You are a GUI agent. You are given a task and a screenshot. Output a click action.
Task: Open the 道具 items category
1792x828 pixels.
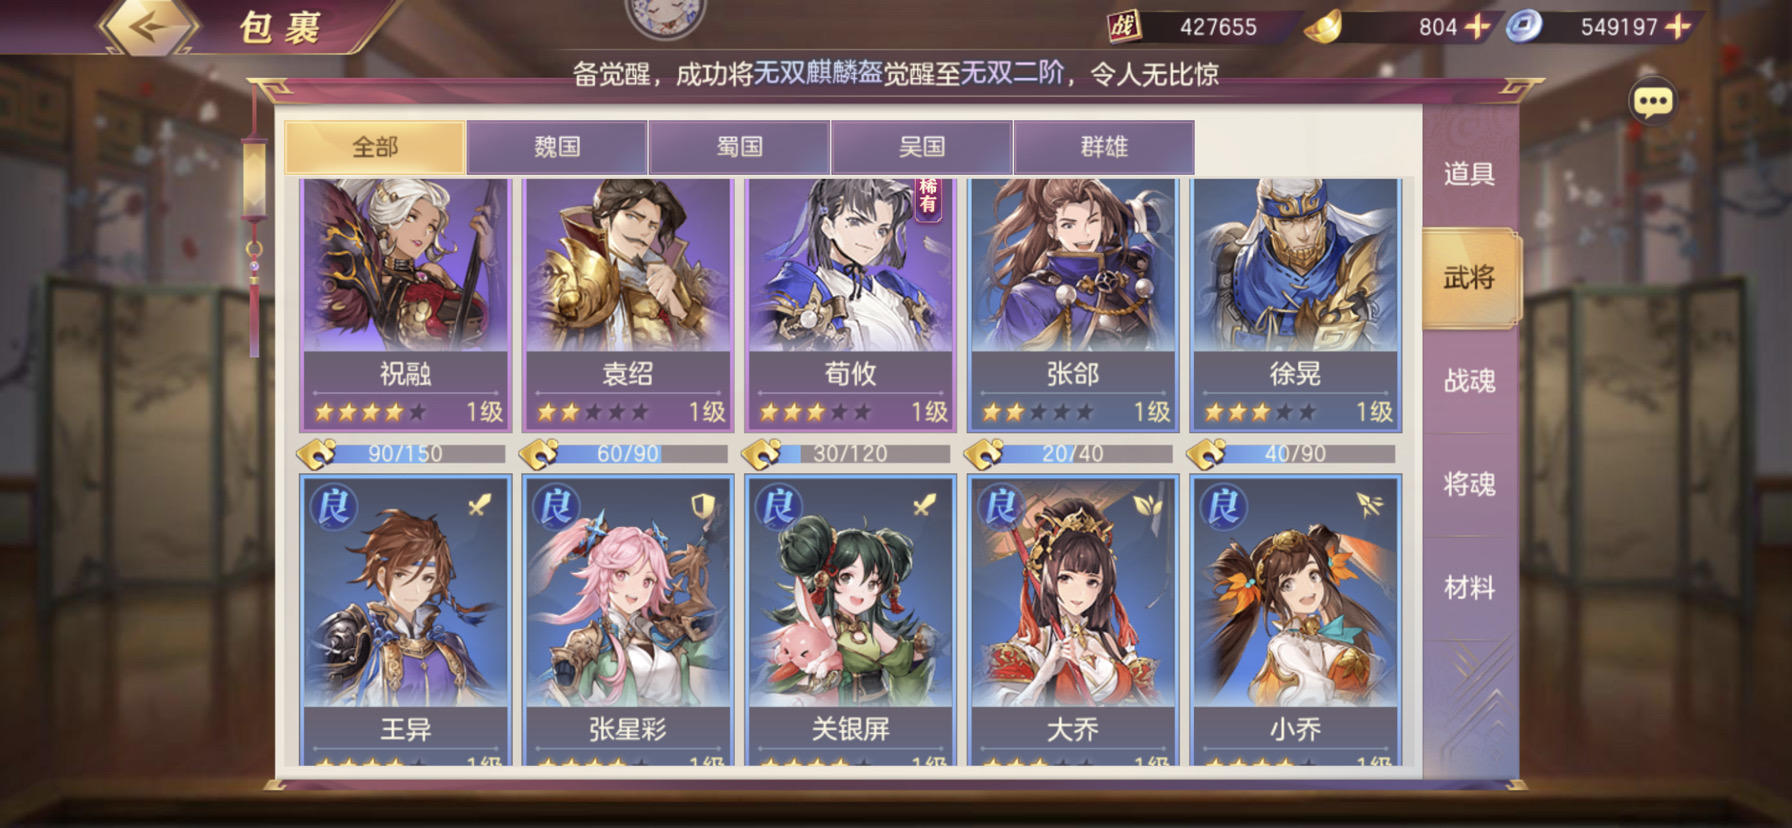[1469, 174]
